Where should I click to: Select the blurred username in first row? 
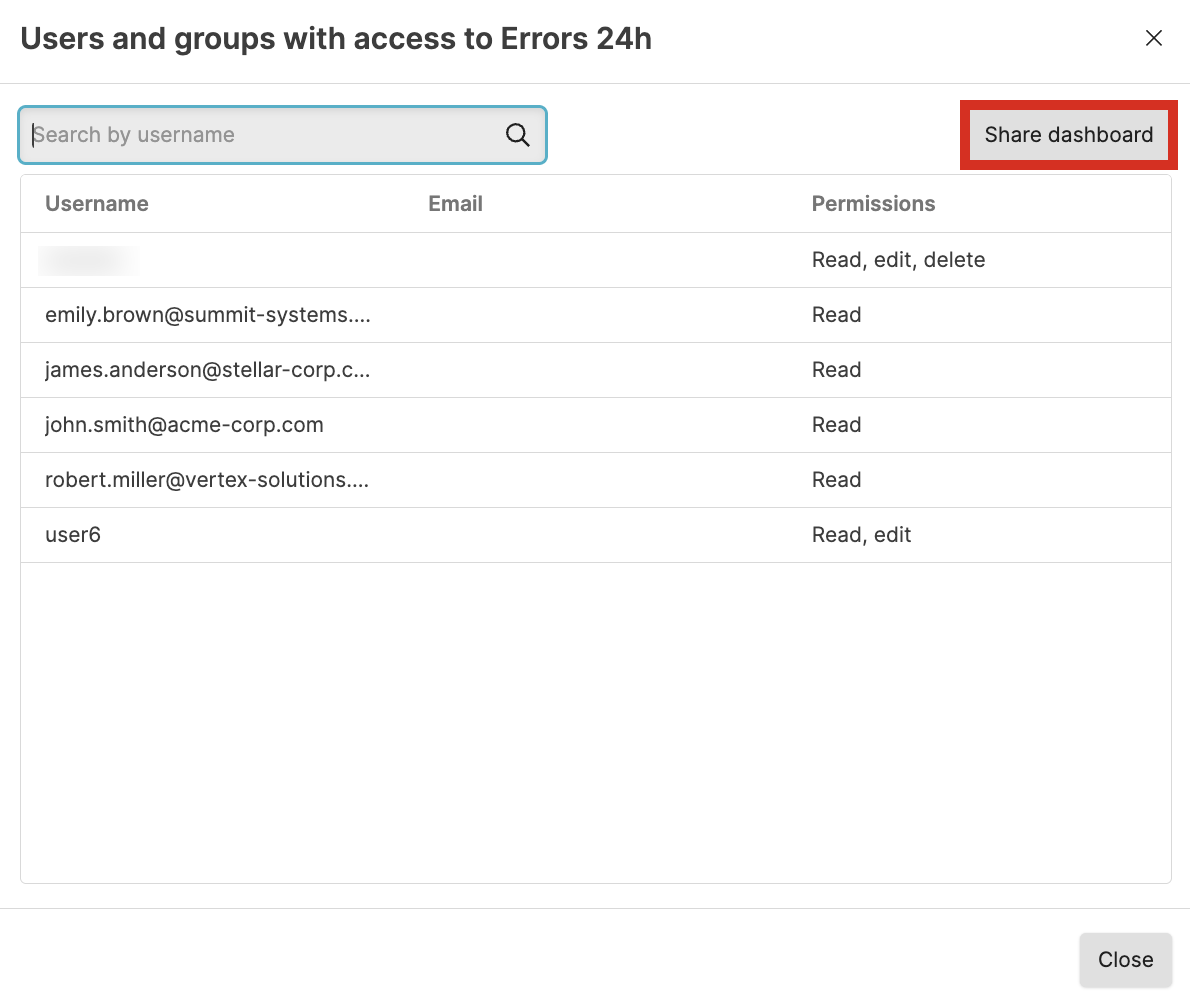[89, 260]
